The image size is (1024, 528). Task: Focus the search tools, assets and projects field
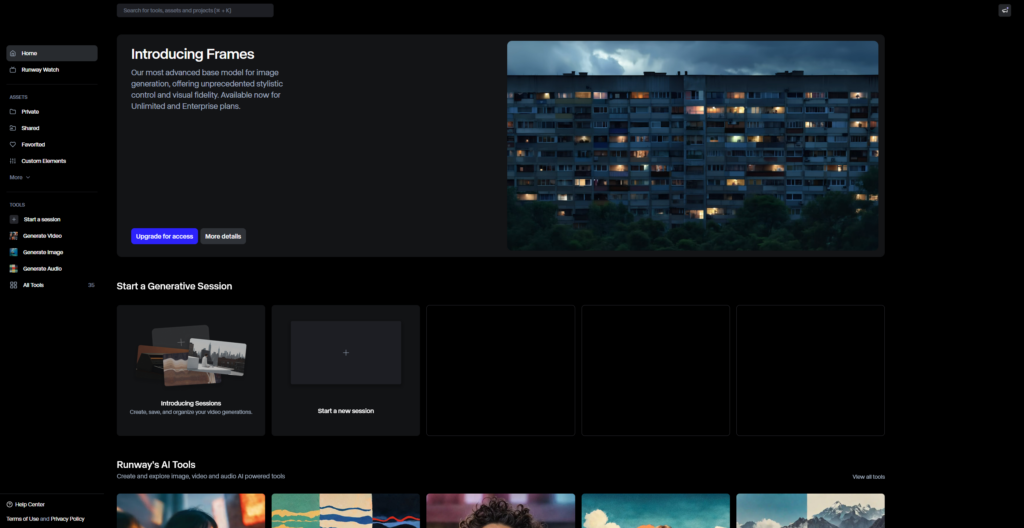(x=195, y=10)
